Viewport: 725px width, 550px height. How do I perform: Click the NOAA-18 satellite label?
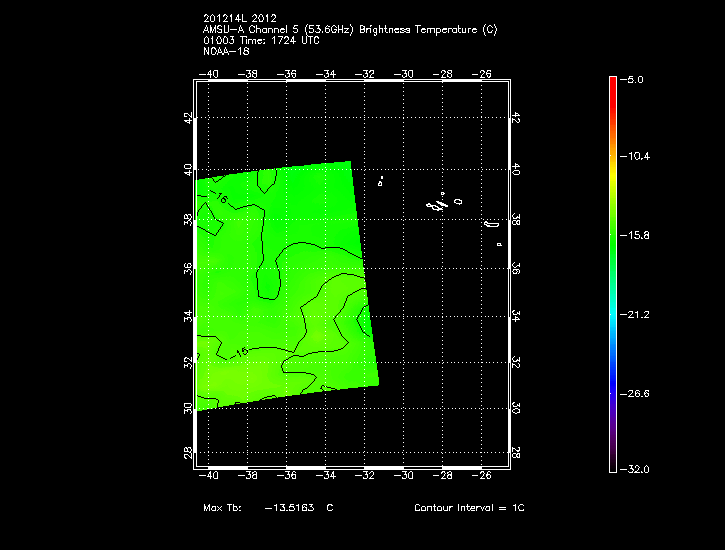coord(226,50)
